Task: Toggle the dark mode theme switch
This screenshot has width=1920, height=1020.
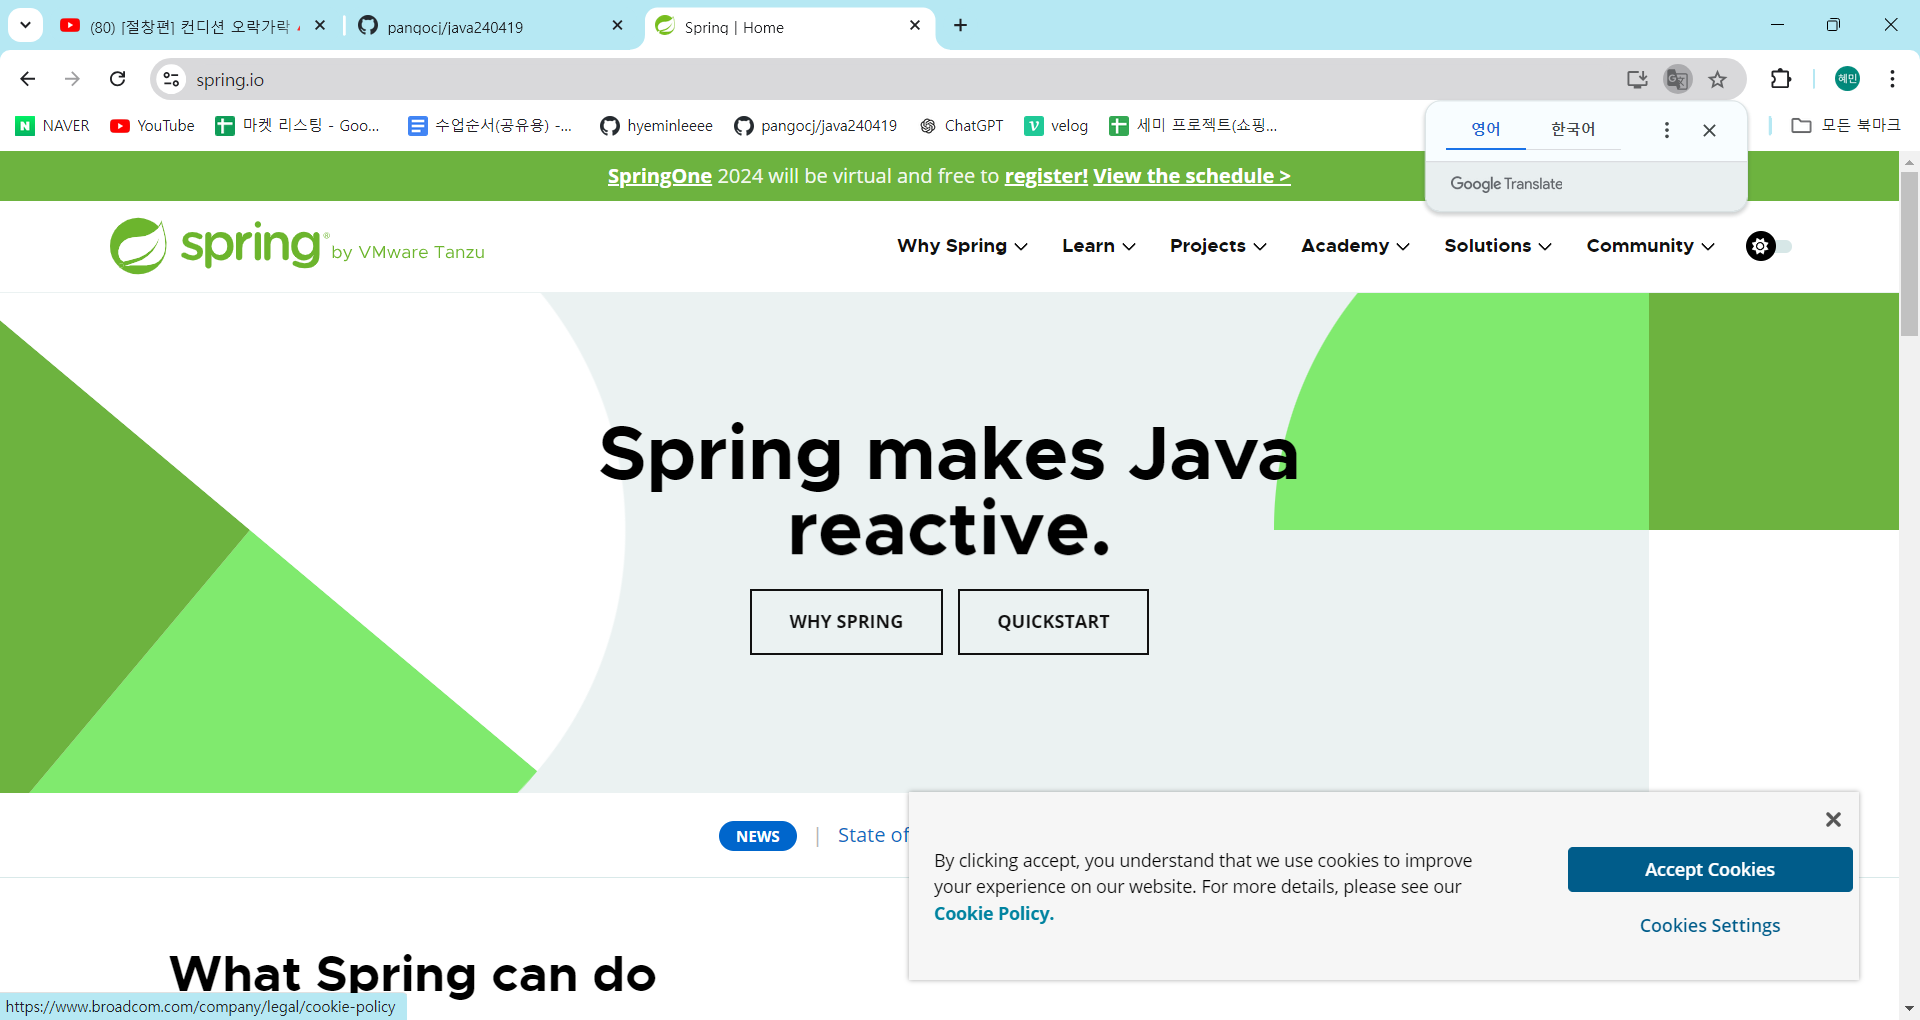Action: click(x=1768, y=246)
